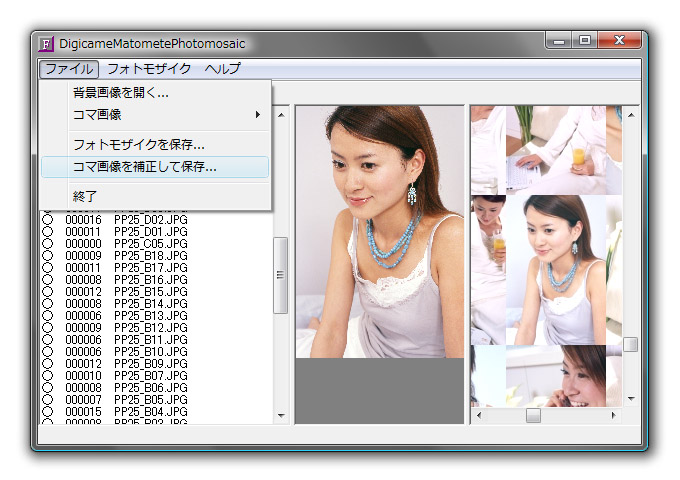
Task: Click the mosaic tile of woman holding juice glass
Action: (x=488, y=270)
